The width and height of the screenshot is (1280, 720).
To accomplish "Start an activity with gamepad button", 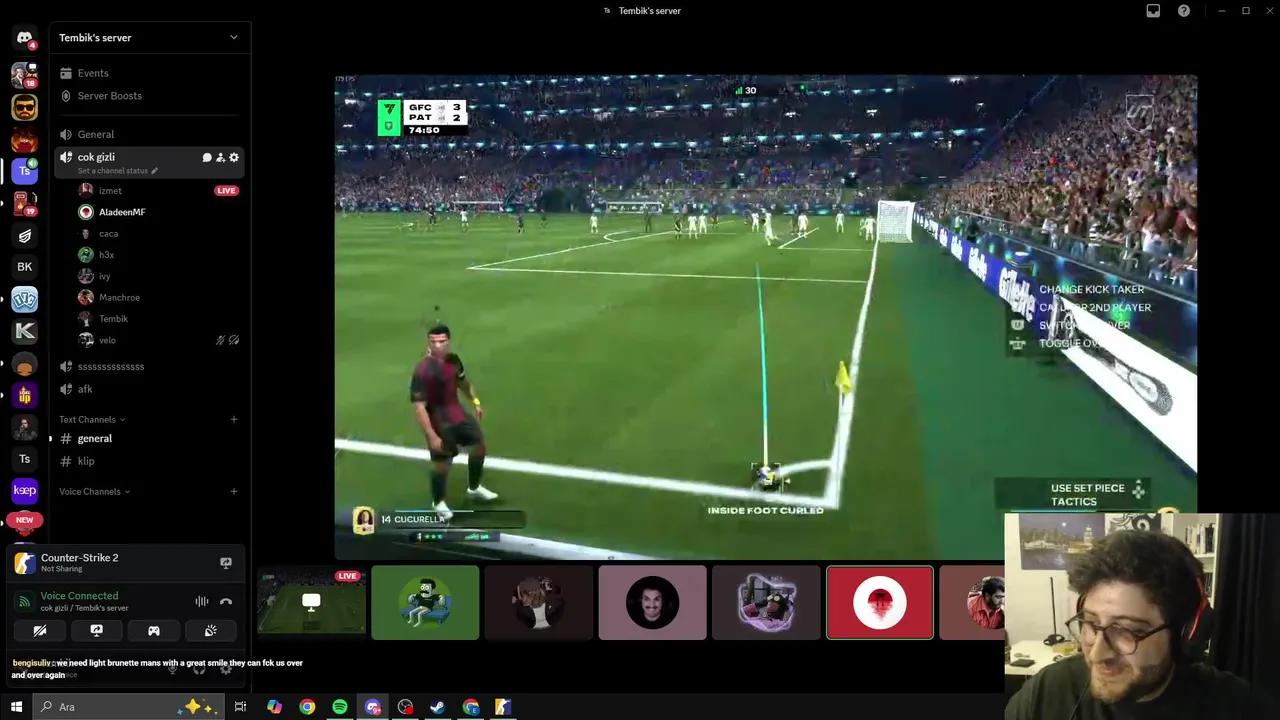I will (x=154, y=631).
